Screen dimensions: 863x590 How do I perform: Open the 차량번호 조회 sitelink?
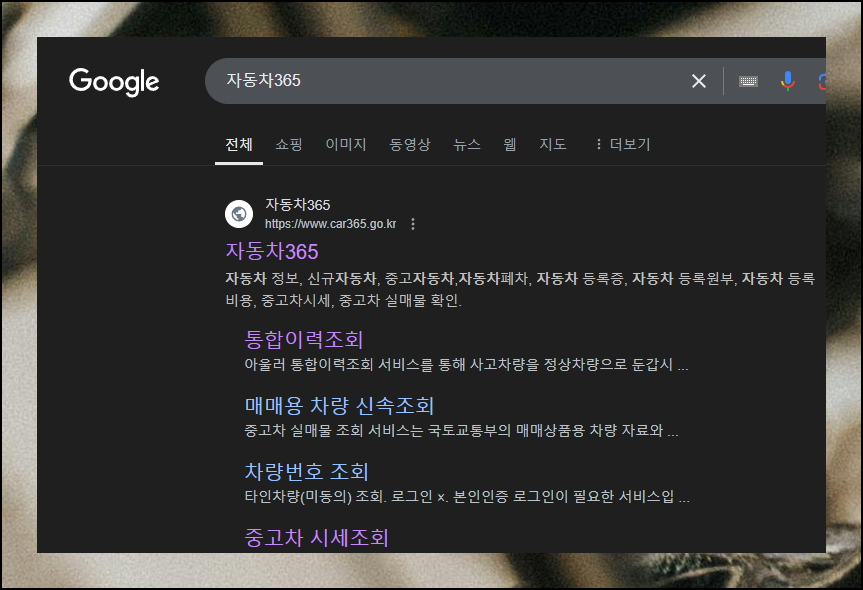click(x=306, y=472)
